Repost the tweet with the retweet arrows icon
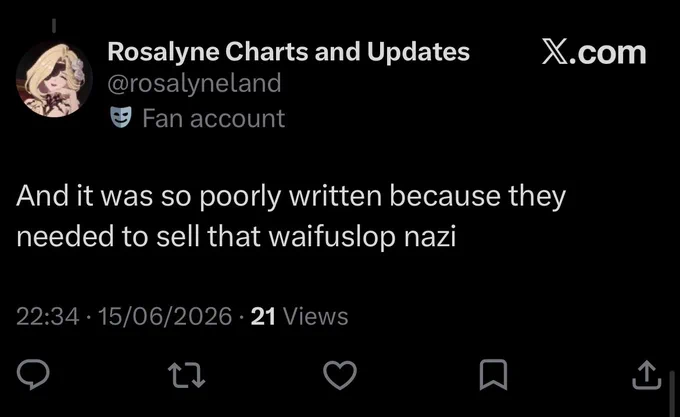This screenshot has height=417, width=680. [x=186, y=375]
